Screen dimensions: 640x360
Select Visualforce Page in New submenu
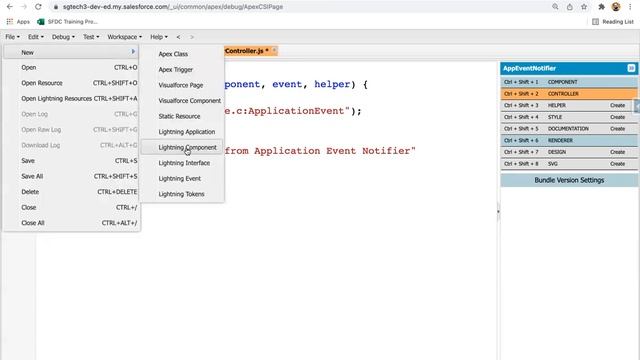pyautogui.click(x=182, y=85)
